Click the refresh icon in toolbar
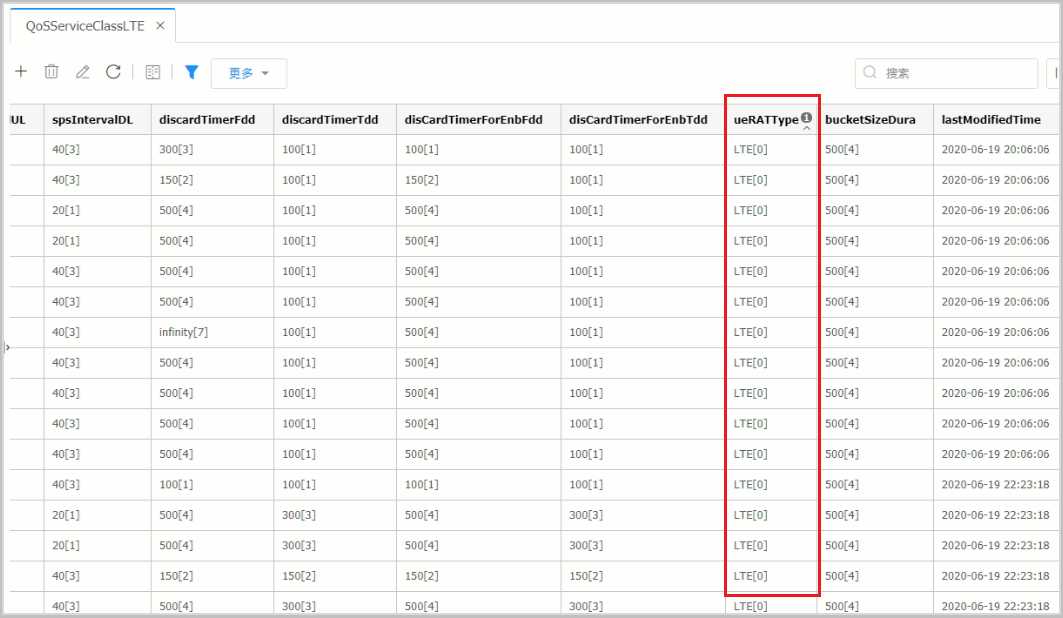Viewport: 1063px width, 618px height. (x=113, y=72)
